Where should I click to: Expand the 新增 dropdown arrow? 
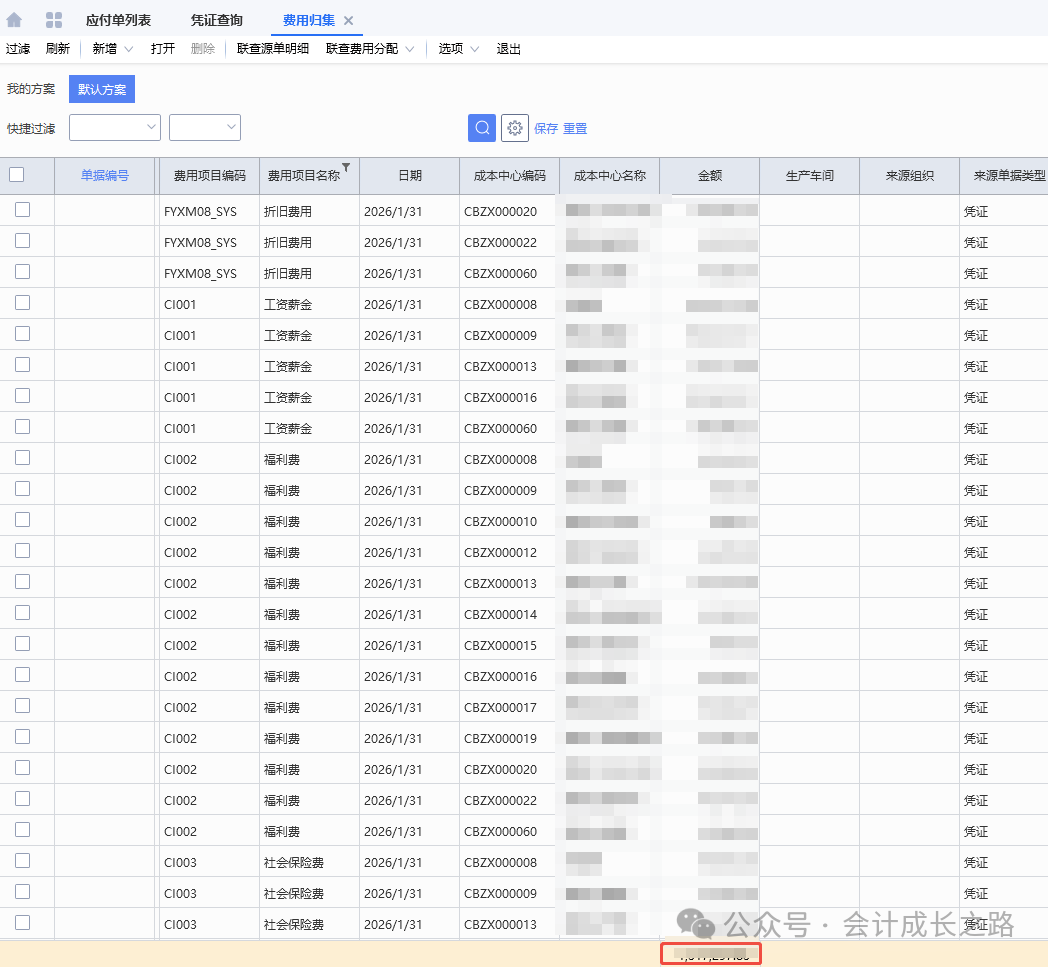[x=128, y=49]
